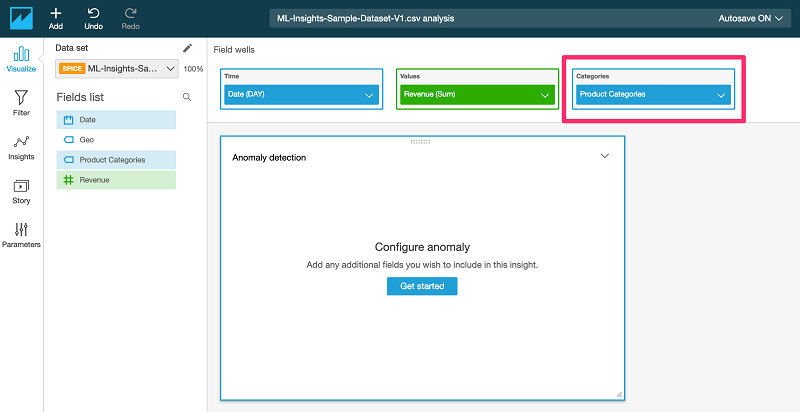Click the resize grip of anomaly visual
This screenshot has width=800, height=412.
pos(619,395)
